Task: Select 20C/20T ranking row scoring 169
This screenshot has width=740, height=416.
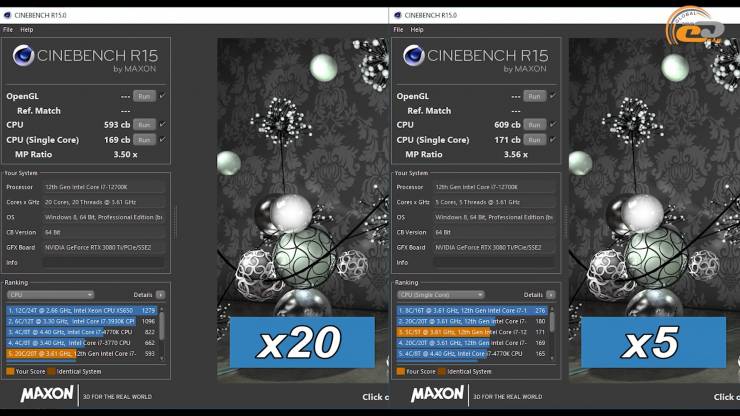Action: click(x=472, y=343)
